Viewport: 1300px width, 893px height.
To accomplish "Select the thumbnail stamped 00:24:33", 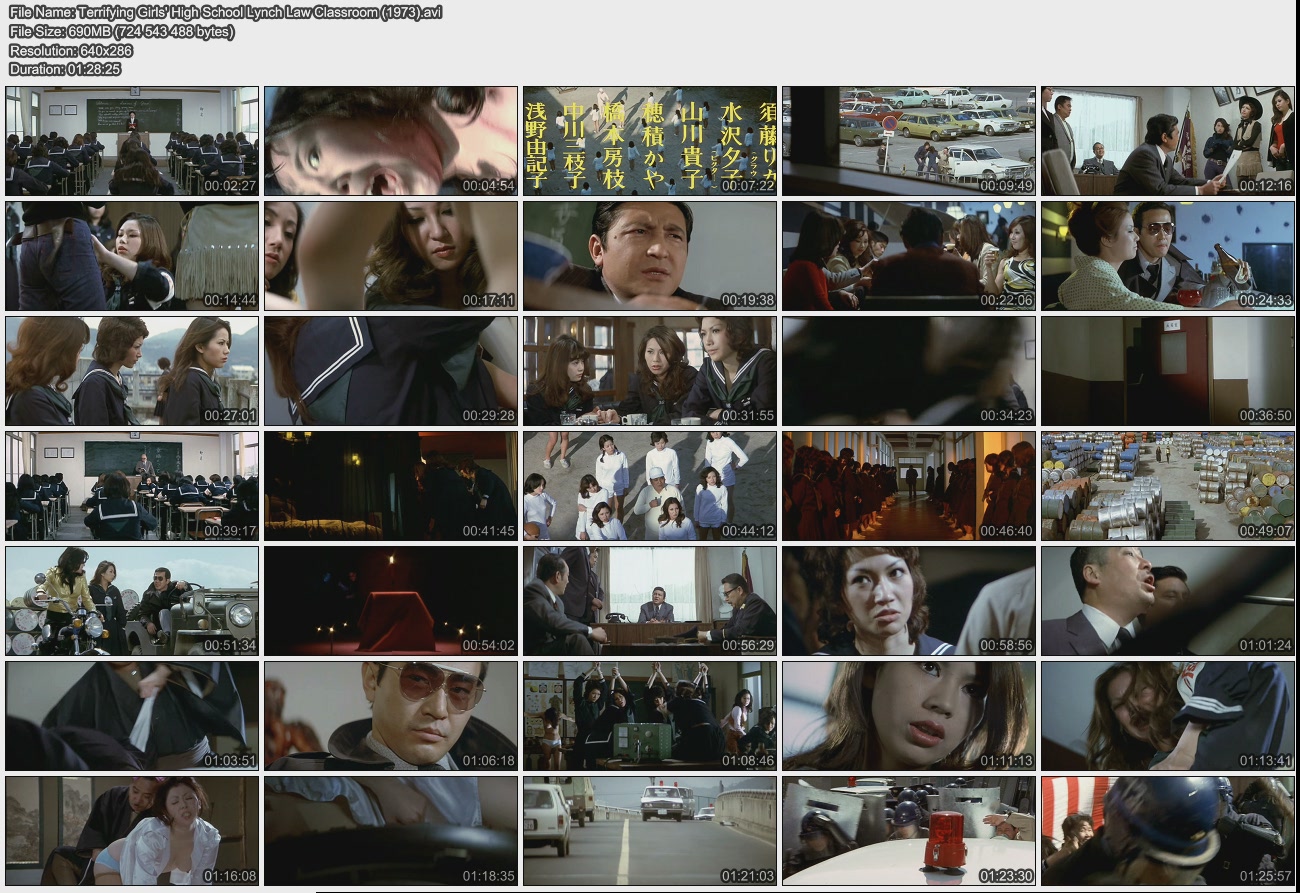I will 1167,256.
